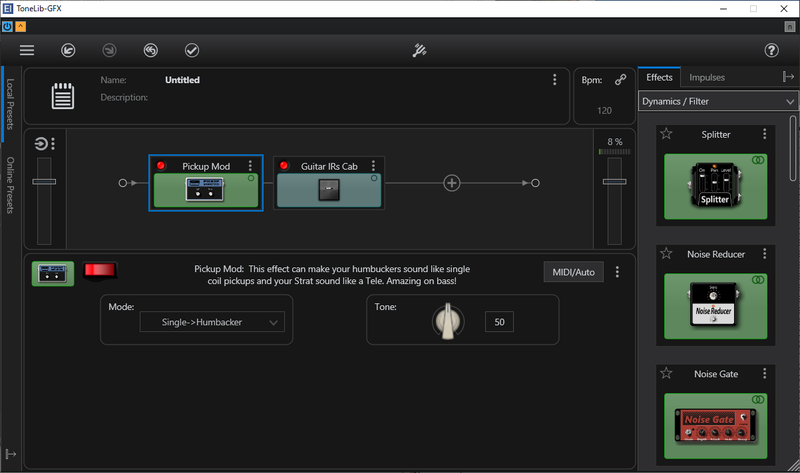The image size is (800, 473).
Task: Toggle Pickup Mod red bypass LED
Action: point(161,165)
